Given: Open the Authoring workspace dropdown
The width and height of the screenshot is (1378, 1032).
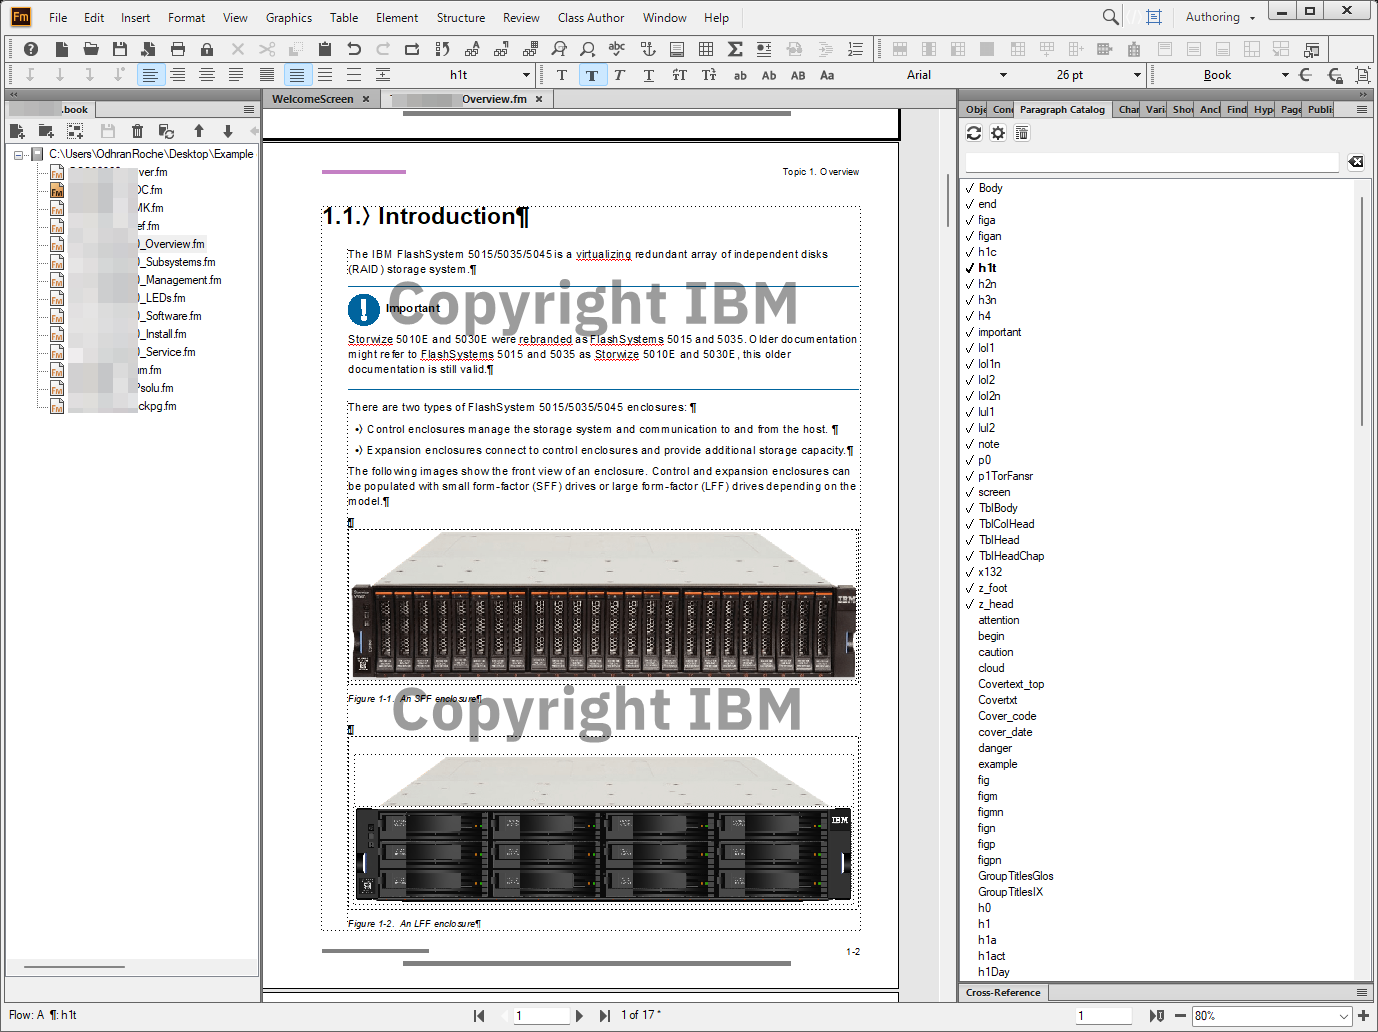Looking at the screenshot, I should point(1219,17).
